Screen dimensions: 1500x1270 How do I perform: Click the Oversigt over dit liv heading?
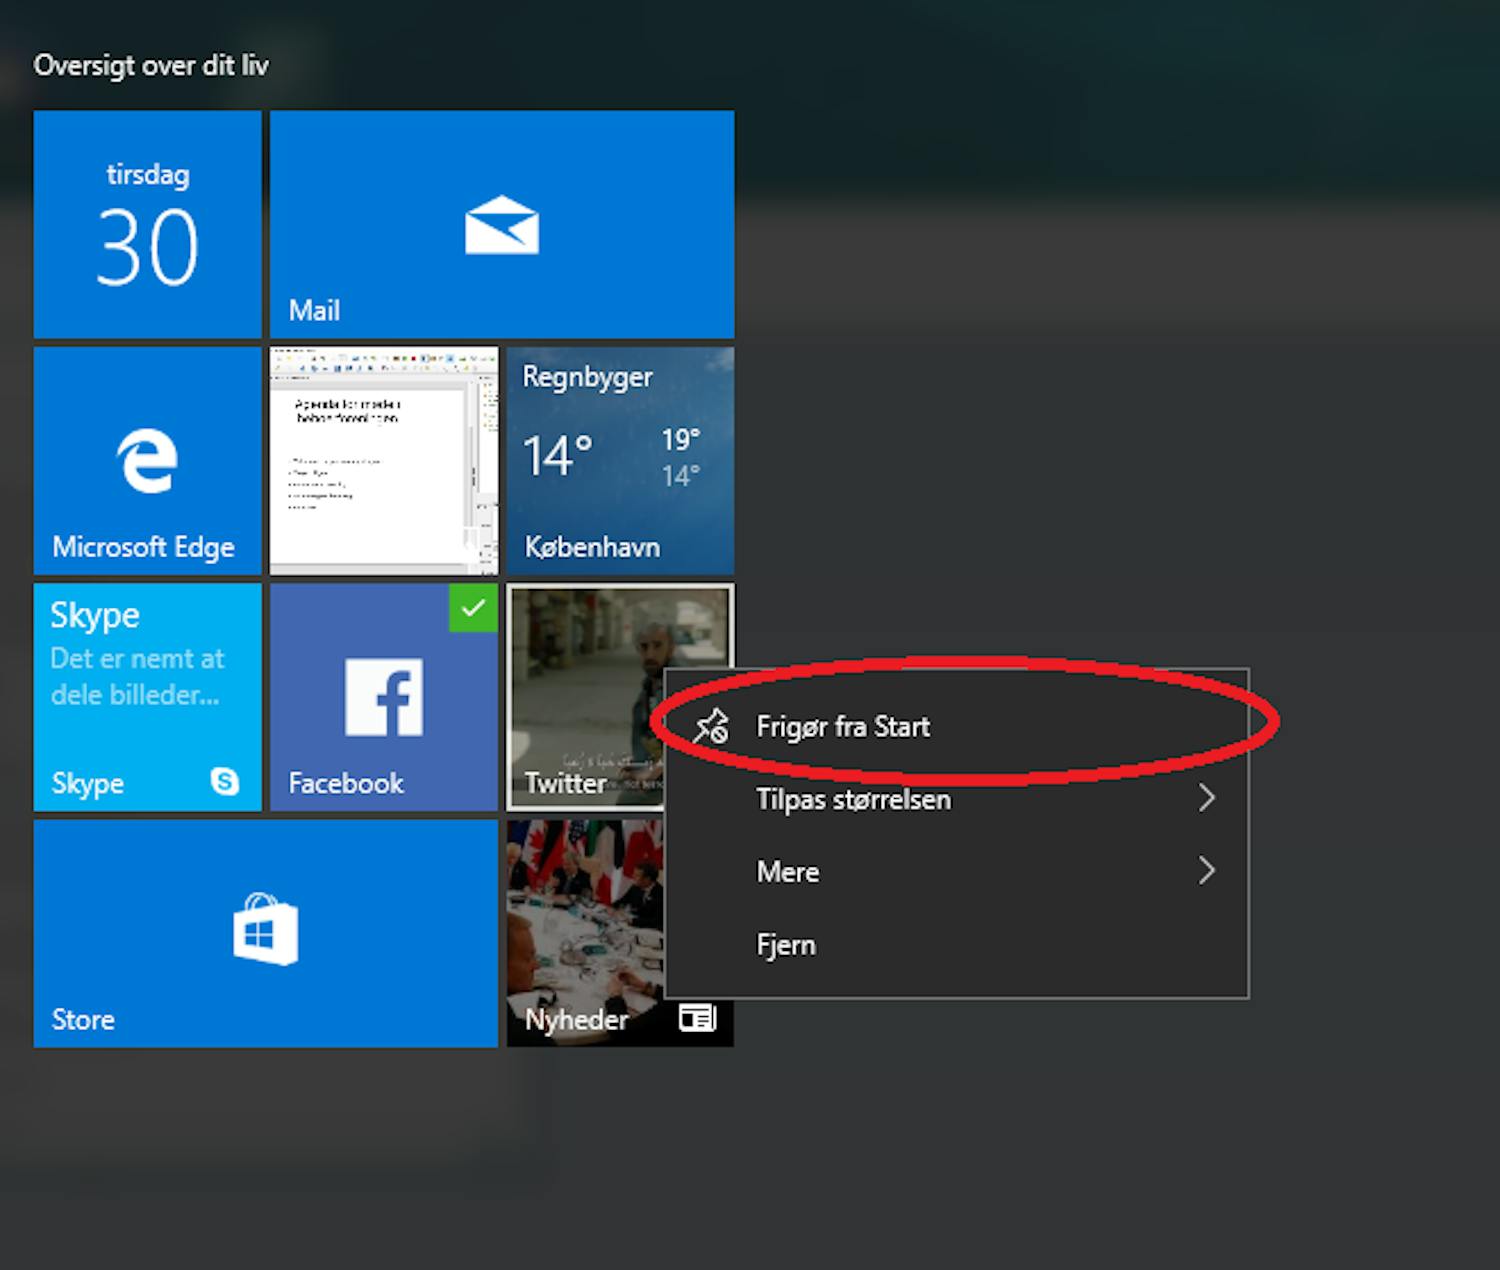click(x=151, y=64)
